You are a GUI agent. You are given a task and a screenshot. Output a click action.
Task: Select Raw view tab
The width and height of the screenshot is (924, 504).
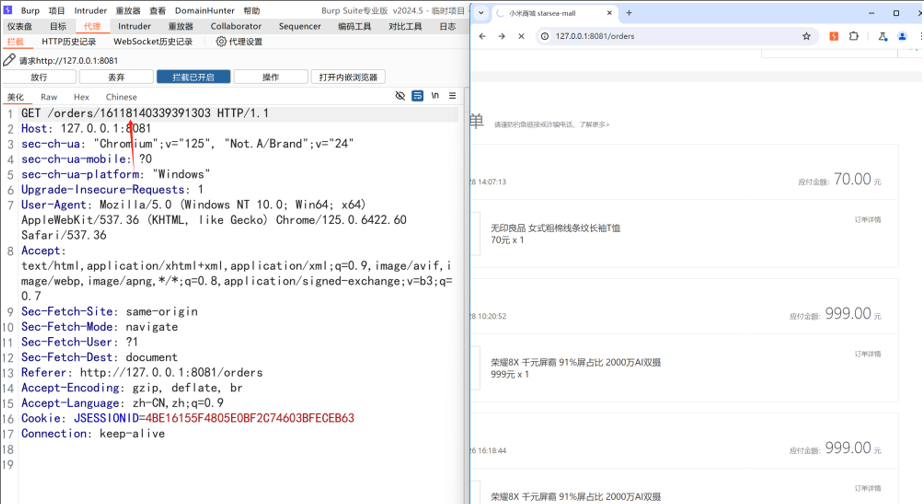[x=49, y=97]
